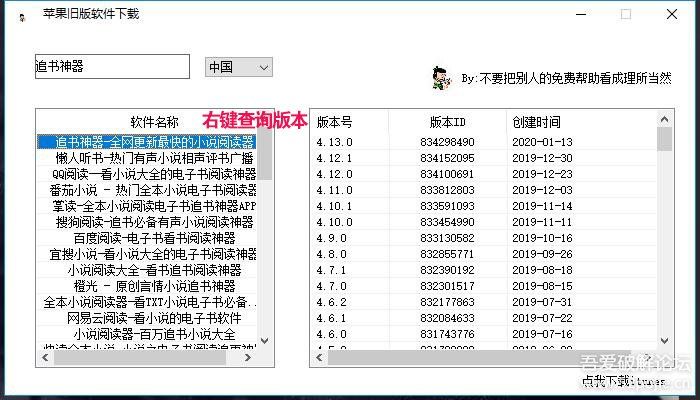700x400 pixels.
Task: Select version 4.12.1 row
Action: [483, 158]
